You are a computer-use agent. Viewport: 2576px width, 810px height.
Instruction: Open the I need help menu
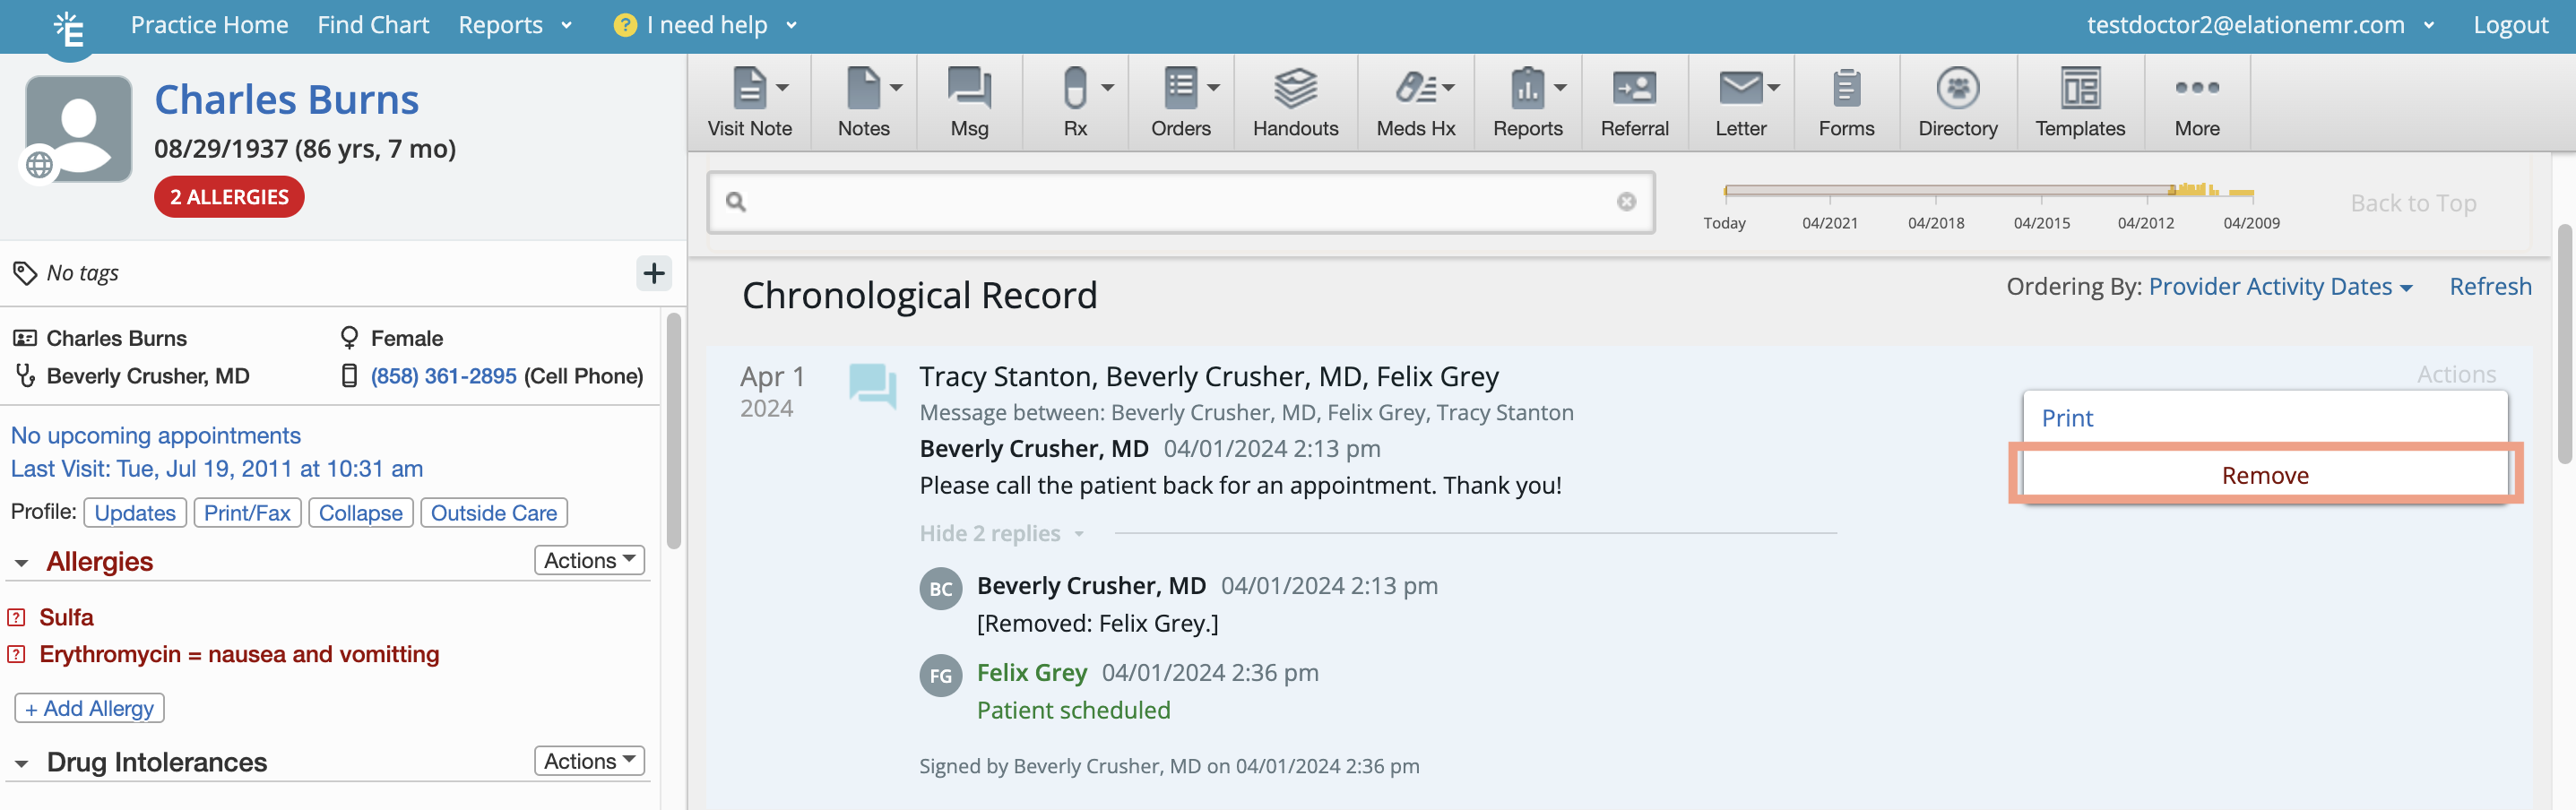tap(705, 25)
